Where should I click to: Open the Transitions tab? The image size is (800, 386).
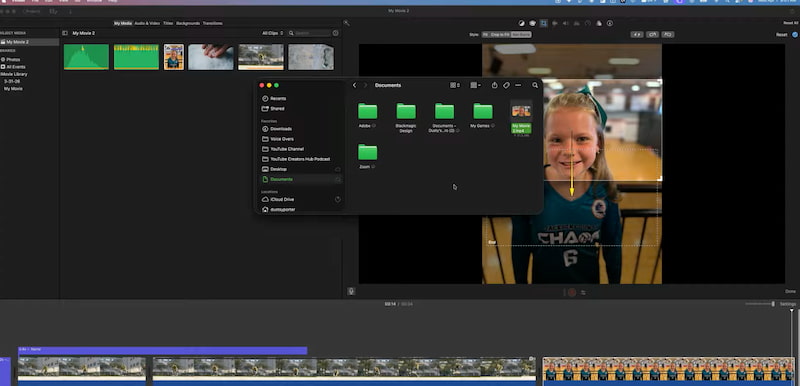tap(212, 23)
